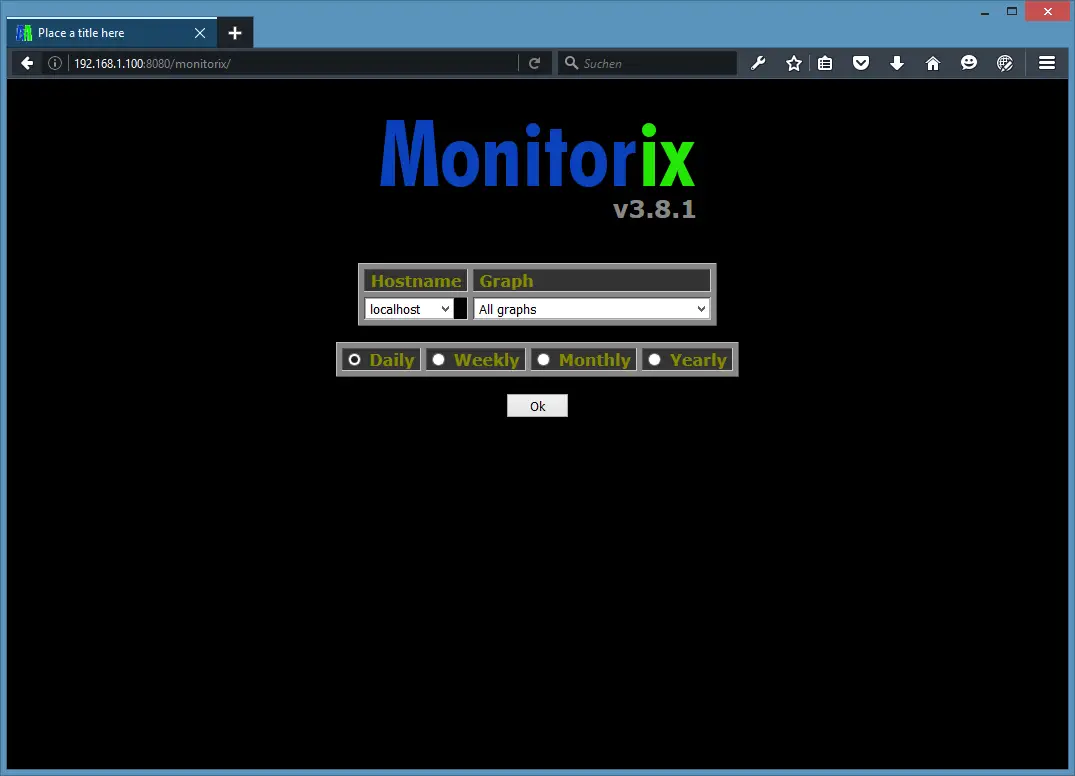Maximize the browser window

click(1012, 12)
